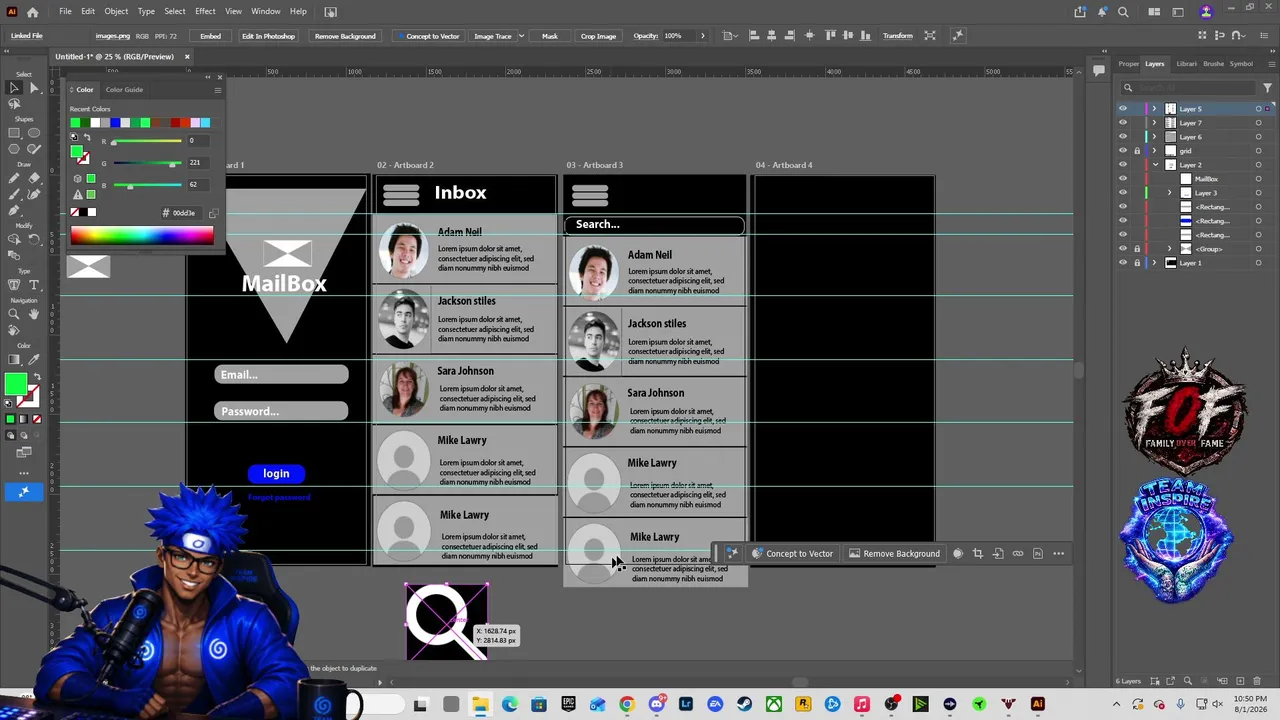Open the Window menu
Screen dimensions: 1280x720
click(265, 12)
